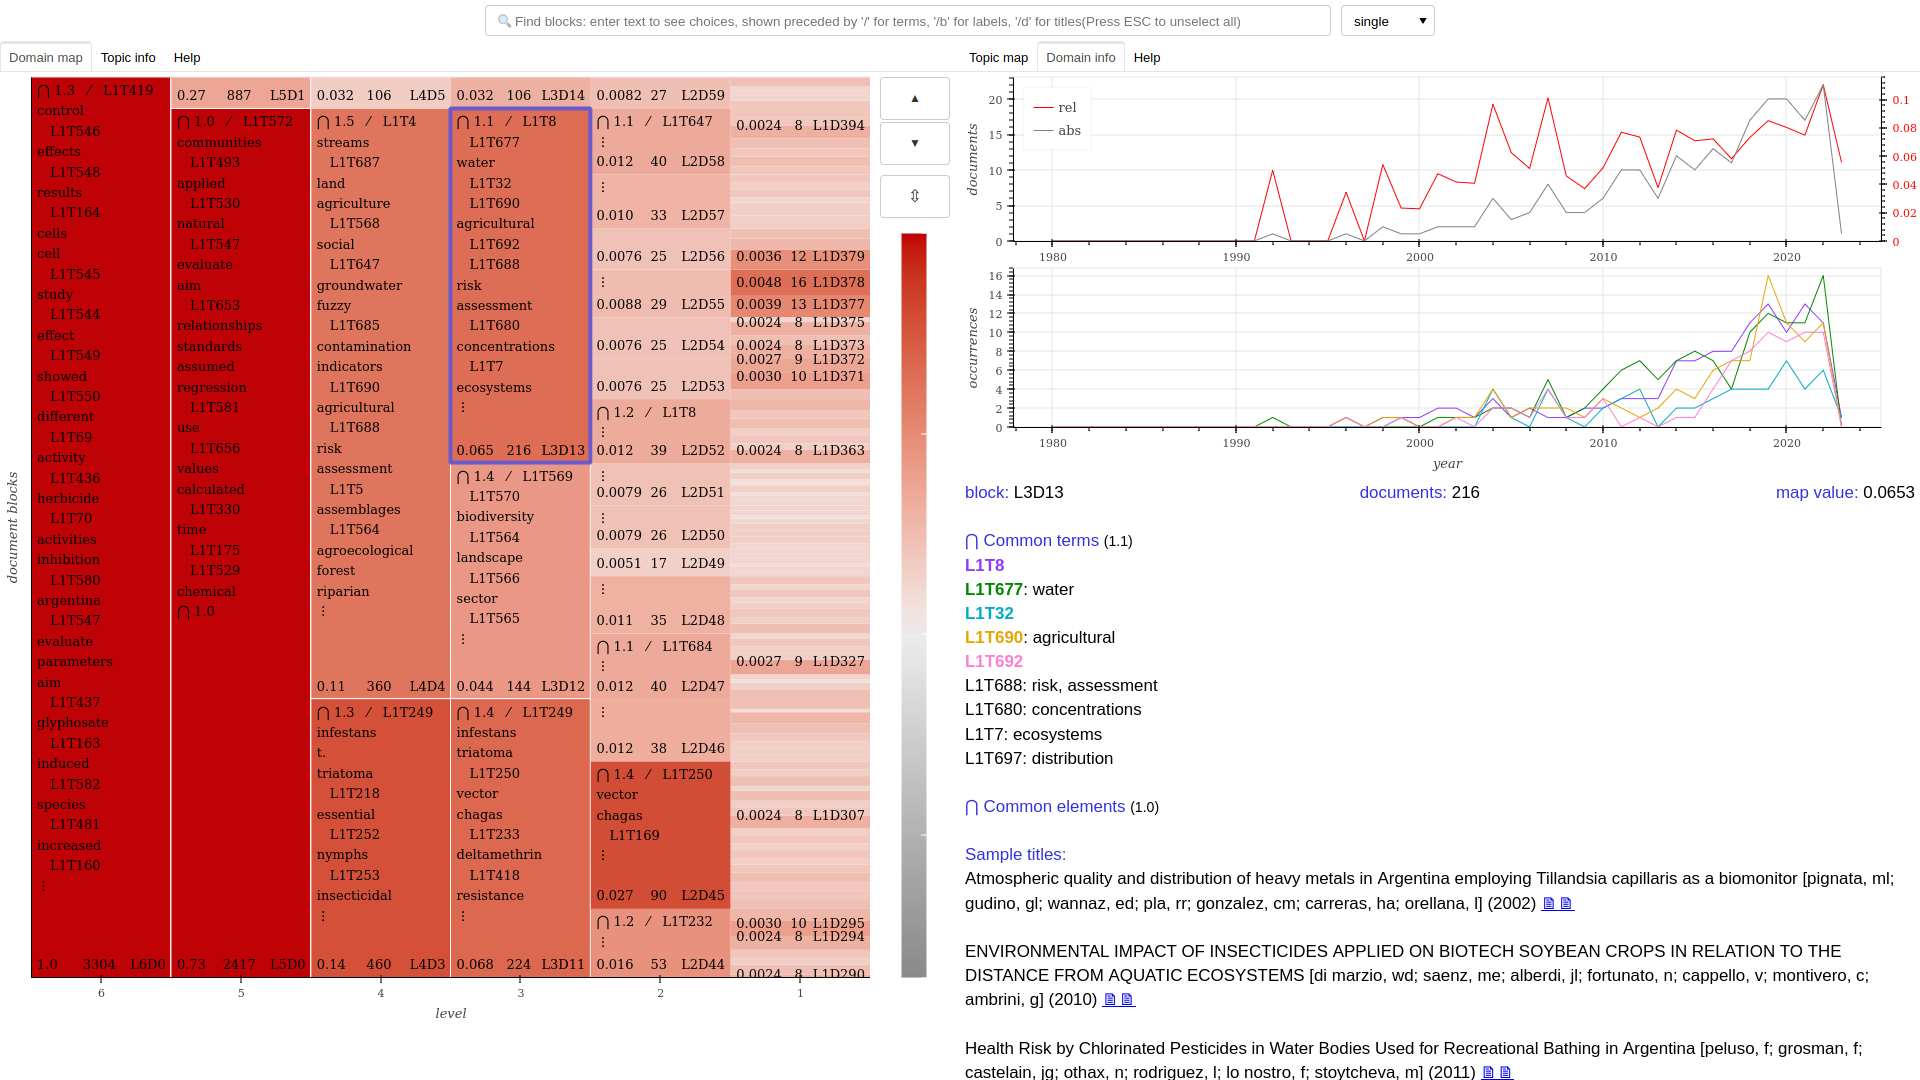
Task: Click 'L1T697: distribution' term row
Action: 1039,759
